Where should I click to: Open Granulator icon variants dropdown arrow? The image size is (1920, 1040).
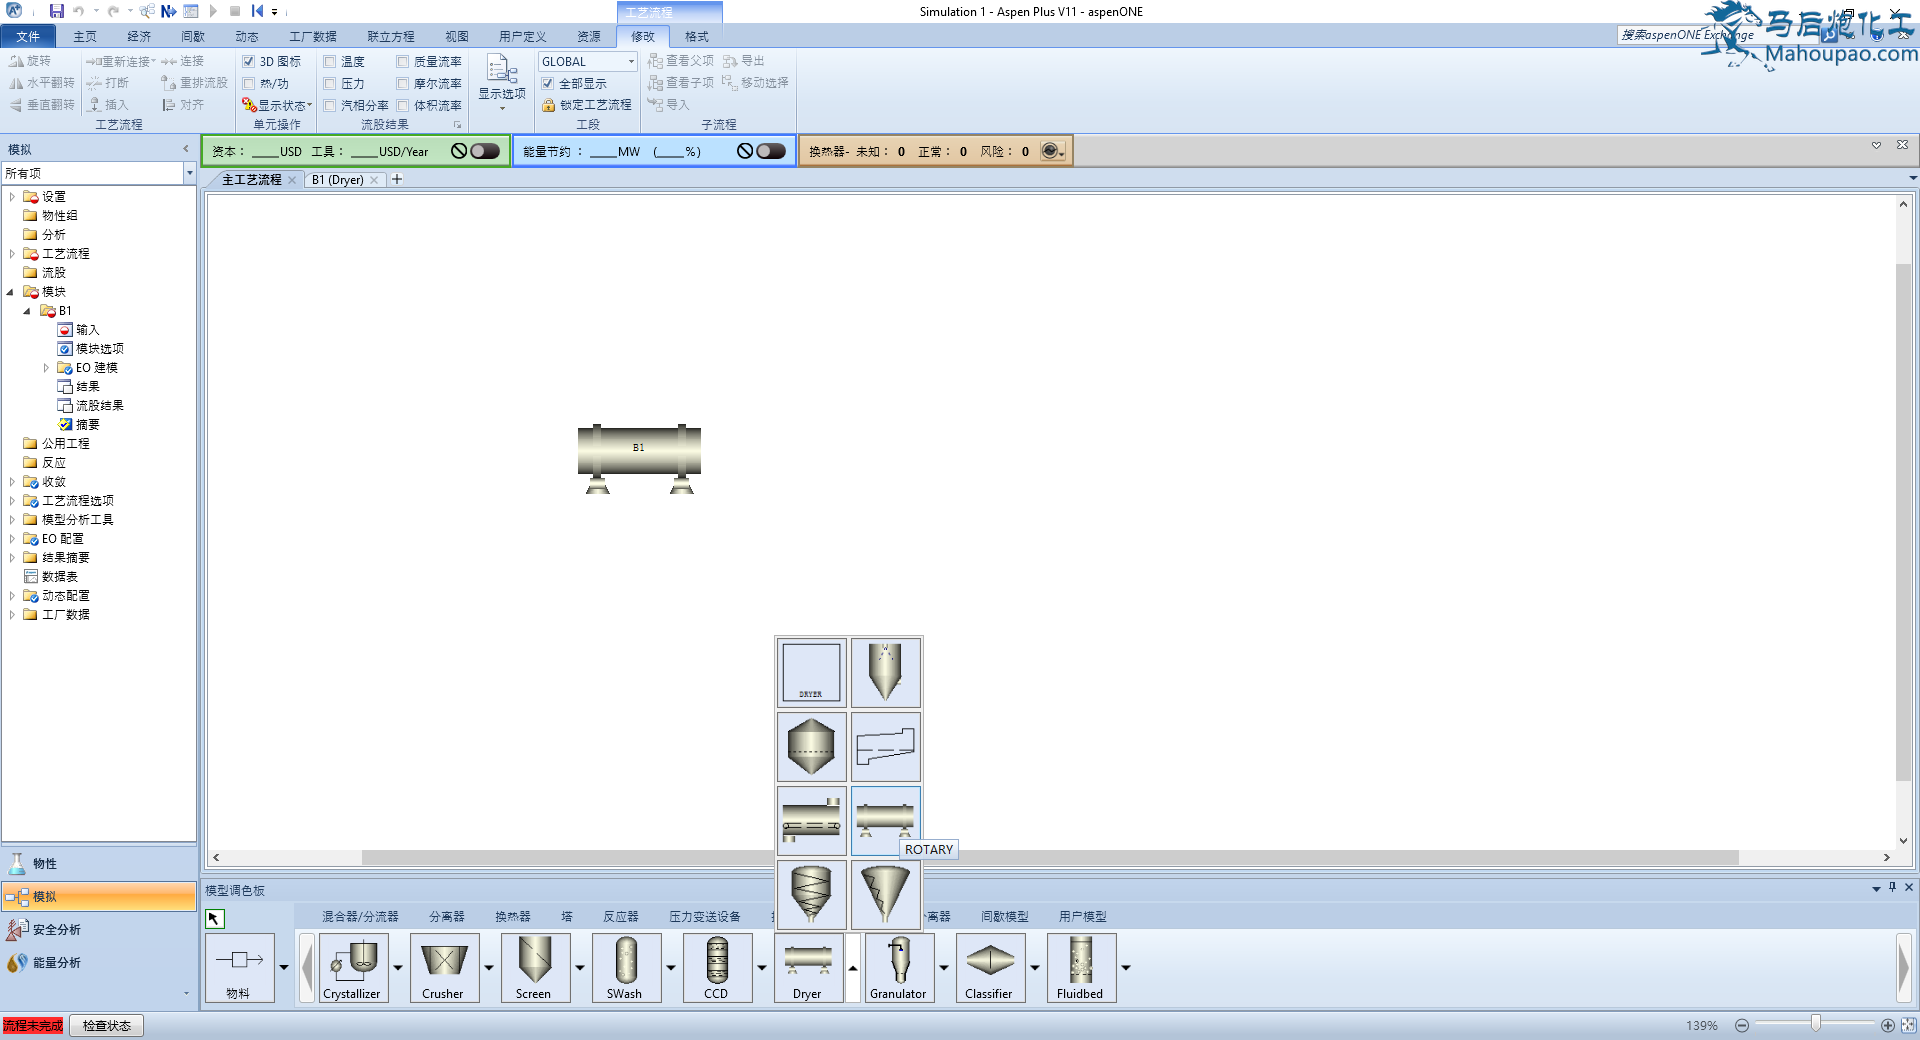click(944, 967)
